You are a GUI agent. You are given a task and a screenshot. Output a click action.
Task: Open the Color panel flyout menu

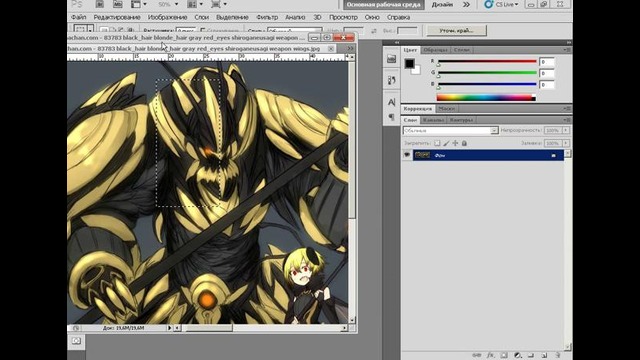point(567,50)
